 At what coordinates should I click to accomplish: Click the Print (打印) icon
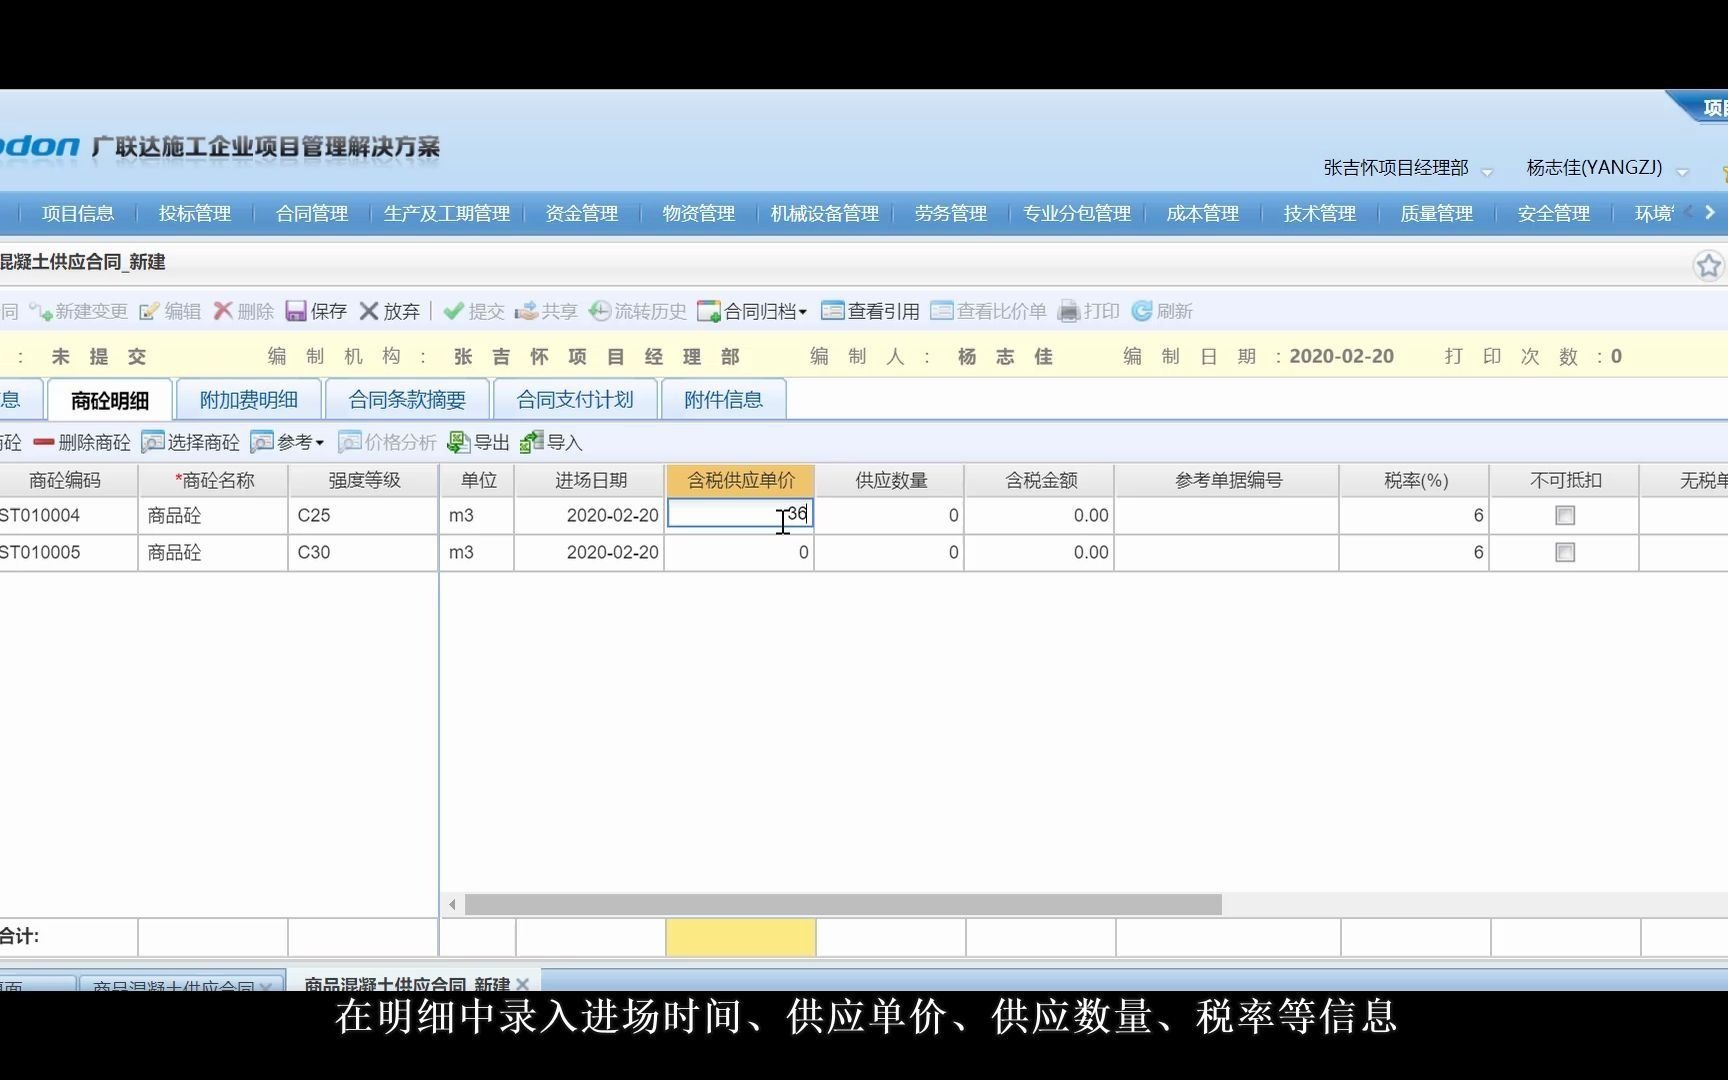point(1069,311)
